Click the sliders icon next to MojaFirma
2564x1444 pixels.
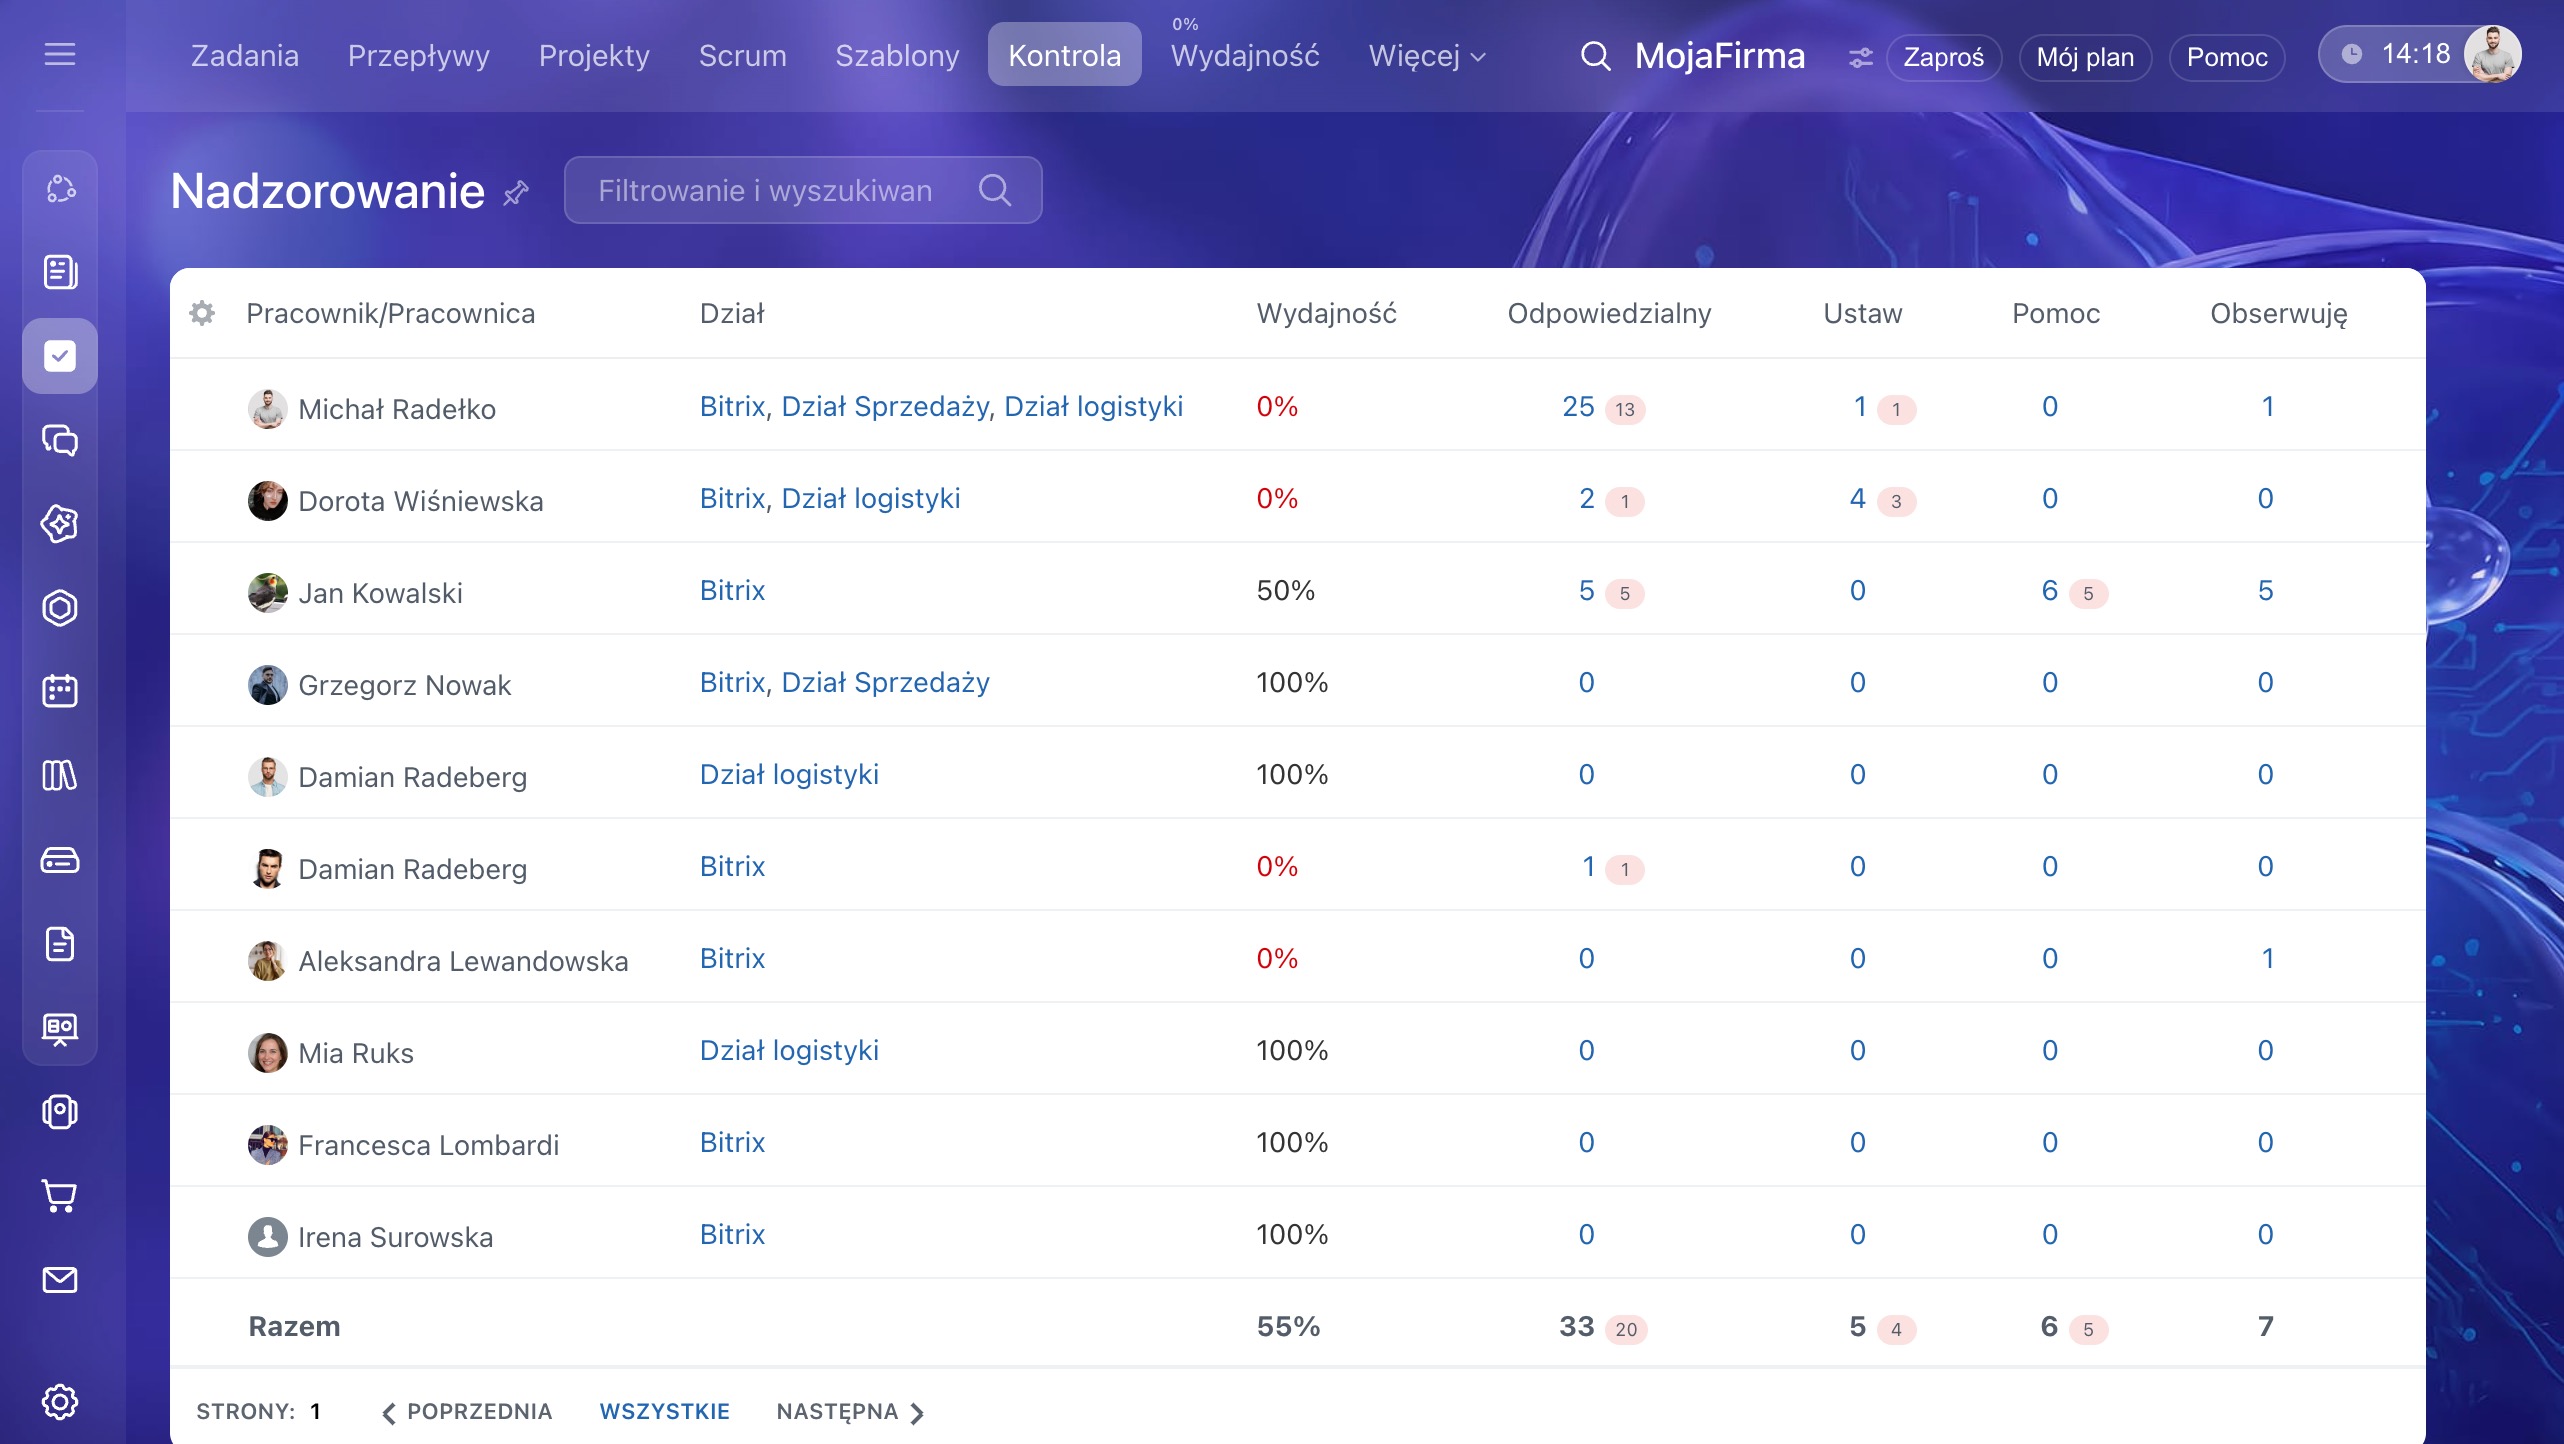(x=1860, y=58)
